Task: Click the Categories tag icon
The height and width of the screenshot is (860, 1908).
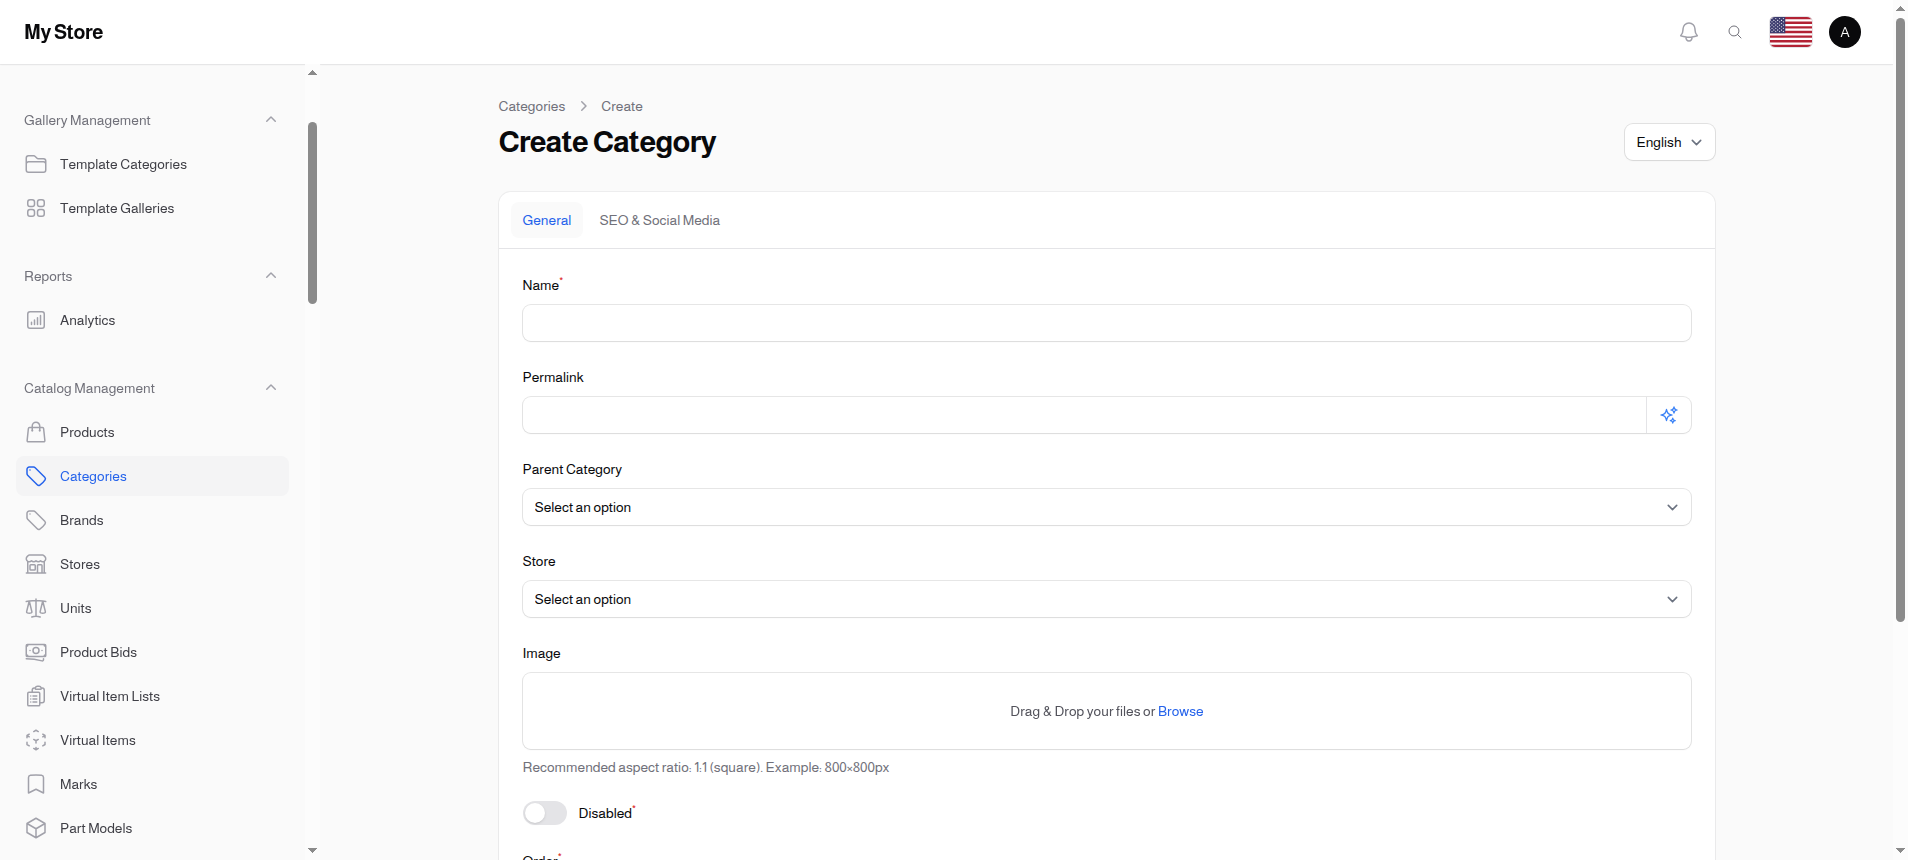Action: (36, 476)
